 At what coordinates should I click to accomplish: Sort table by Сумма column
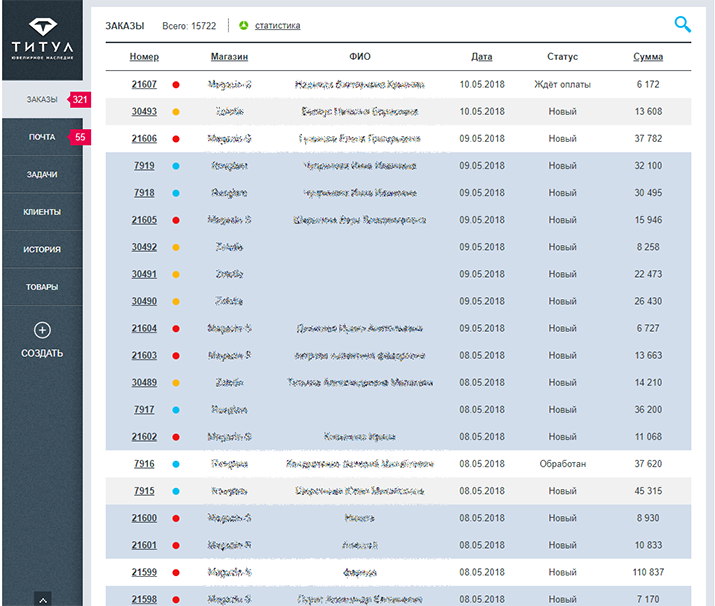[648, 57]
